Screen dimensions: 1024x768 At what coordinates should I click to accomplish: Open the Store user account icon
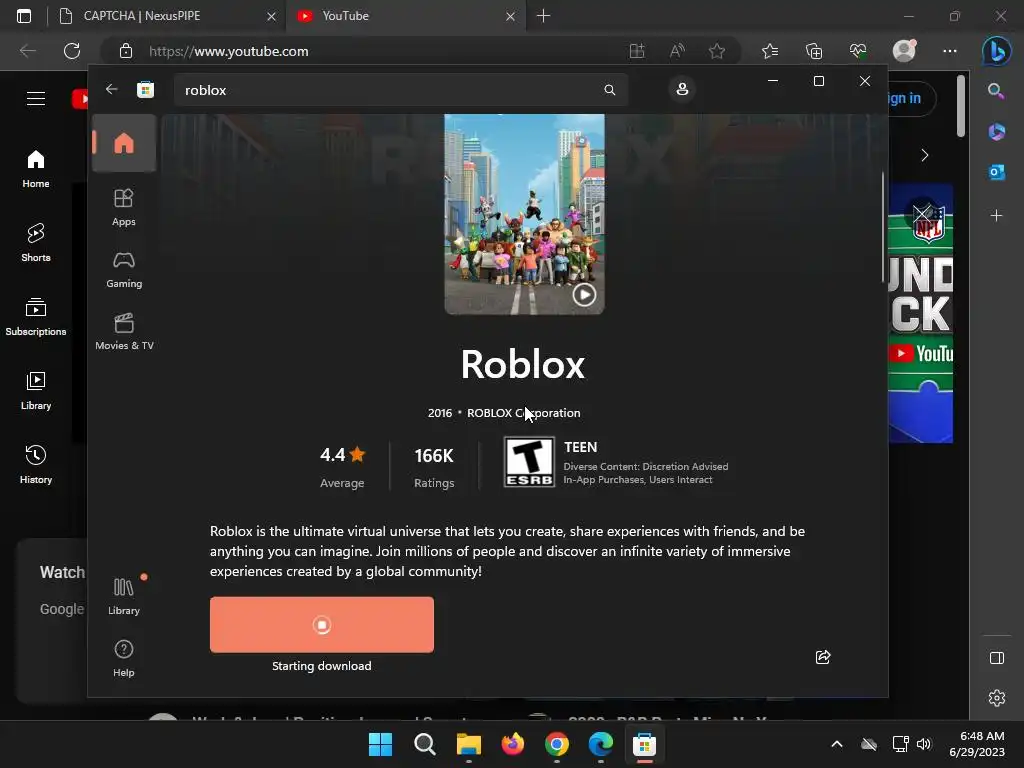tap(682, 89)
